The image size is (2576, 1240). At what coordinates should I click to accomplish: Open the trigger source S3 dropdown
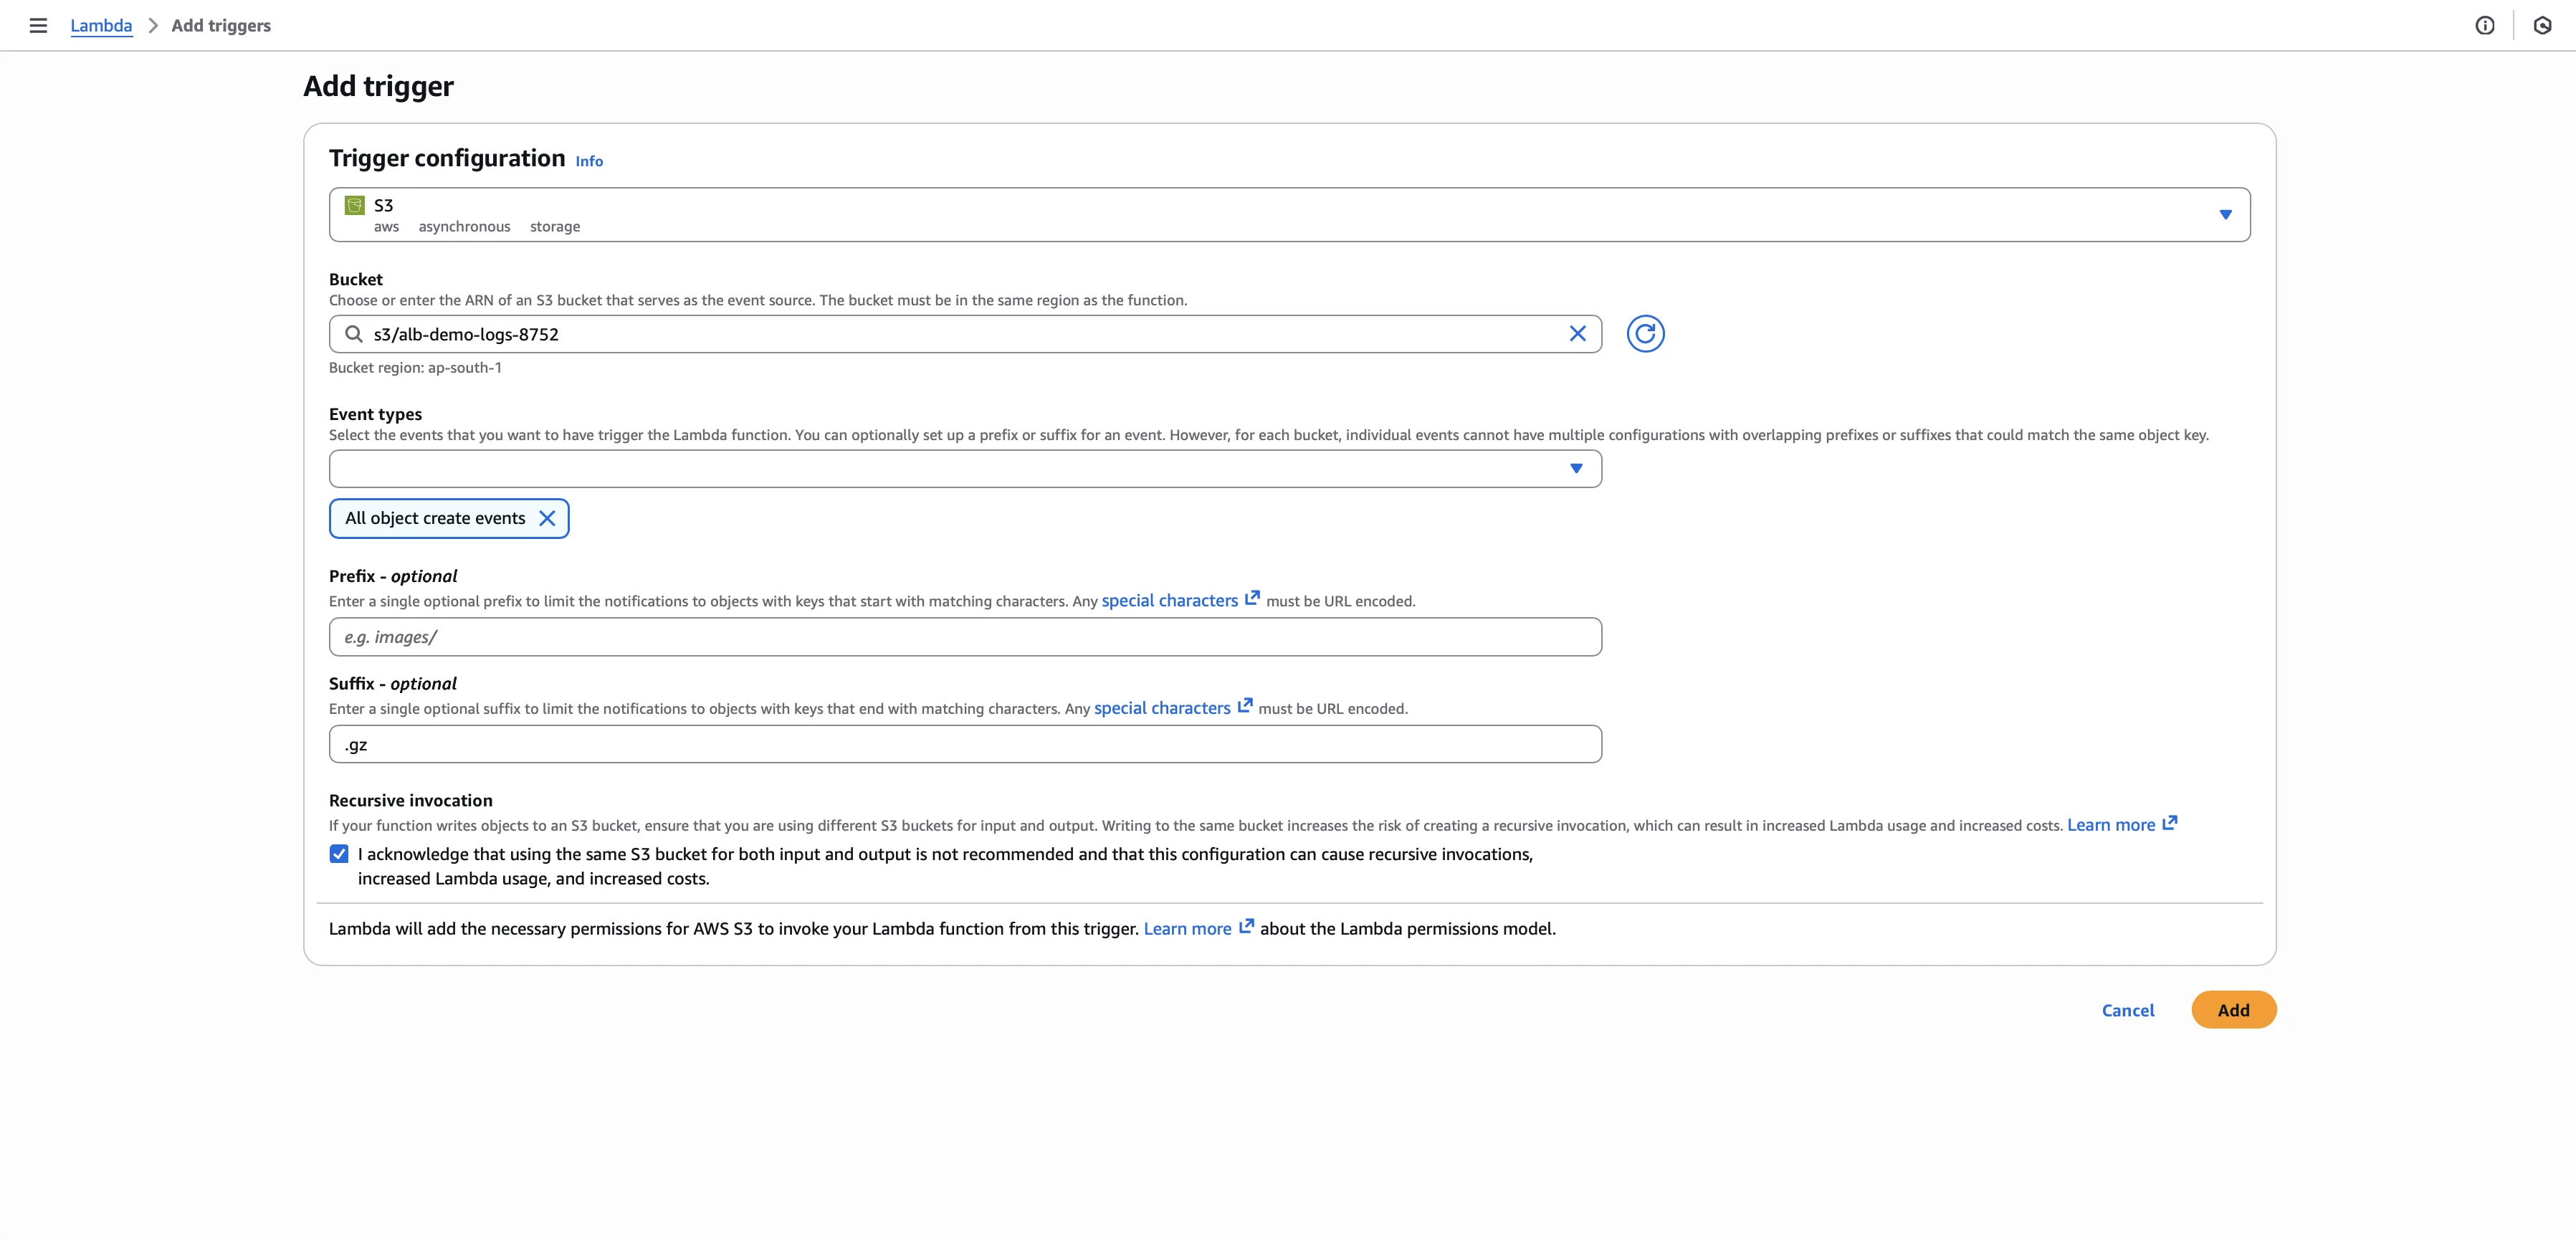2225,214
